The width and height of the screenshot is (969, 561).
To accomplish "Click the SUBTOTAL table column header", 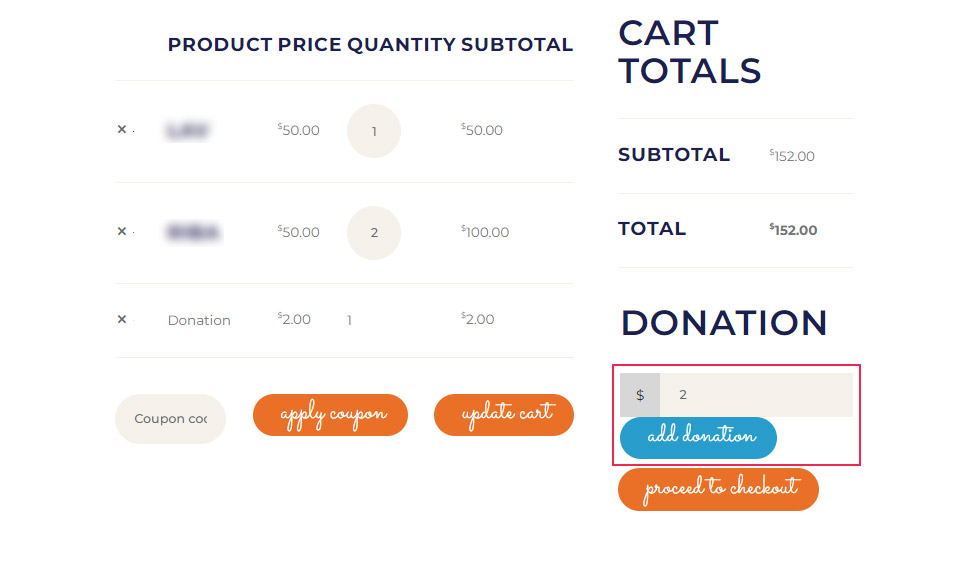I will coord(517,44).
